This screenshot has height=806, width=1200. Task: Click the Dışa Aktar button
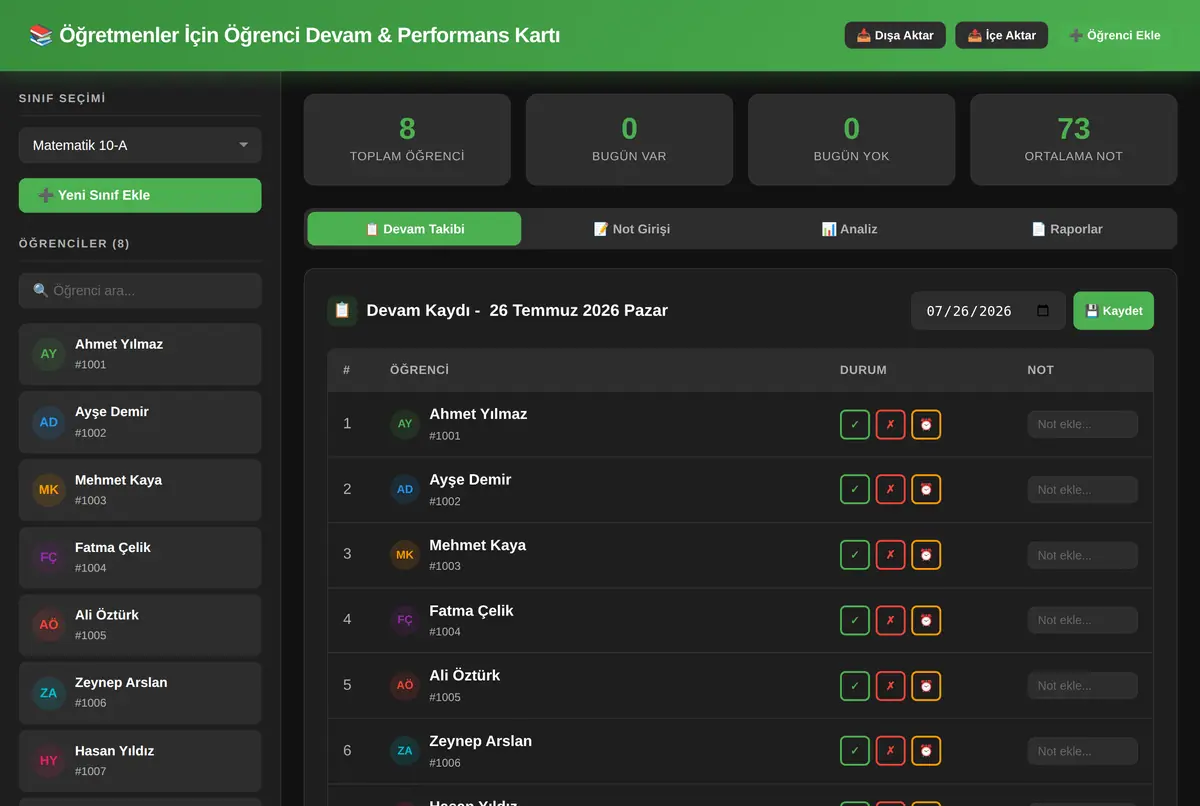coord(895,35)
